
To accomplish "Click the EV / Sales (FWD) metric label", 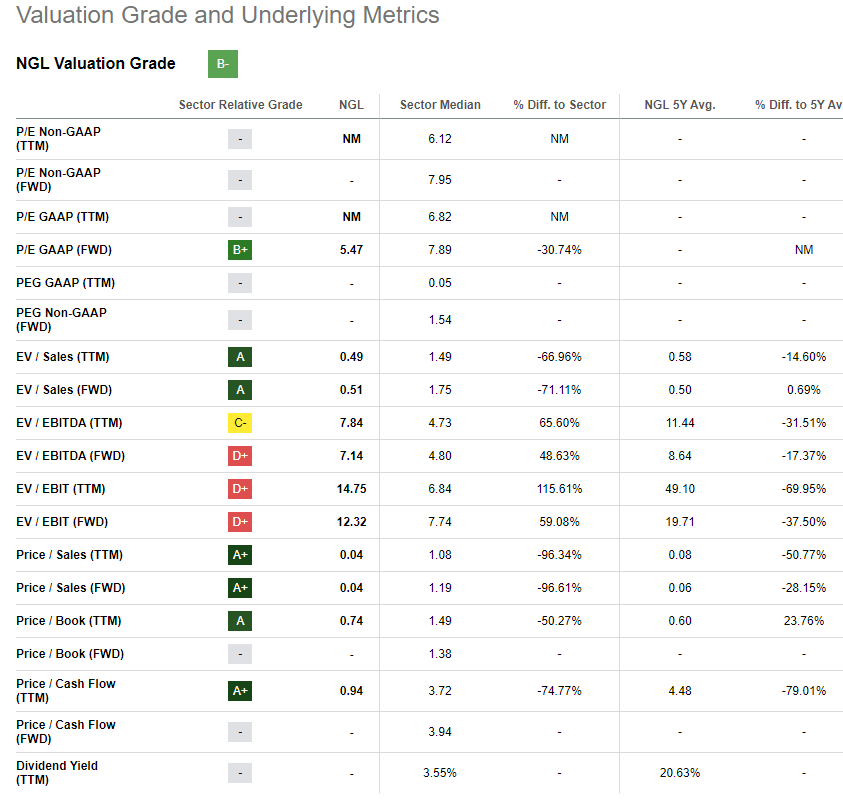I will tap(62, 390).
